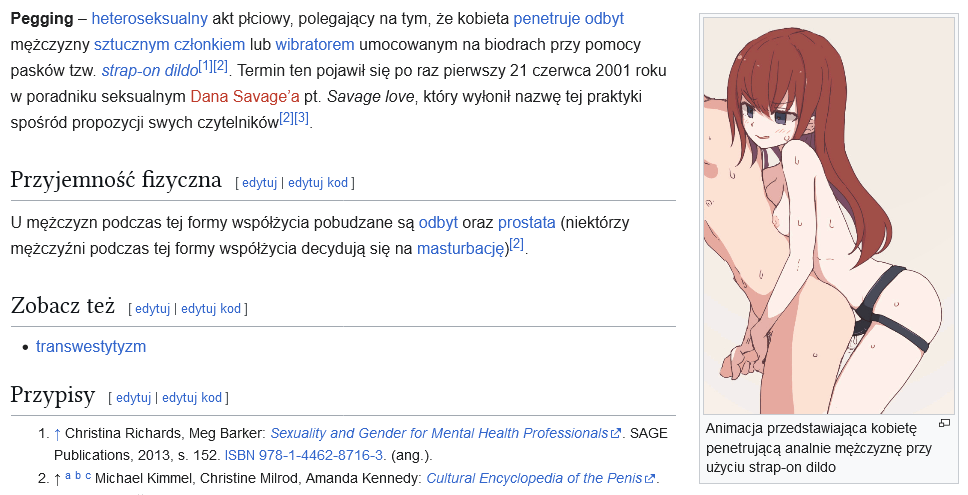968x495 pixels.
Task: Go to the 'transwestytyzm' article
Action: point(91,347)
